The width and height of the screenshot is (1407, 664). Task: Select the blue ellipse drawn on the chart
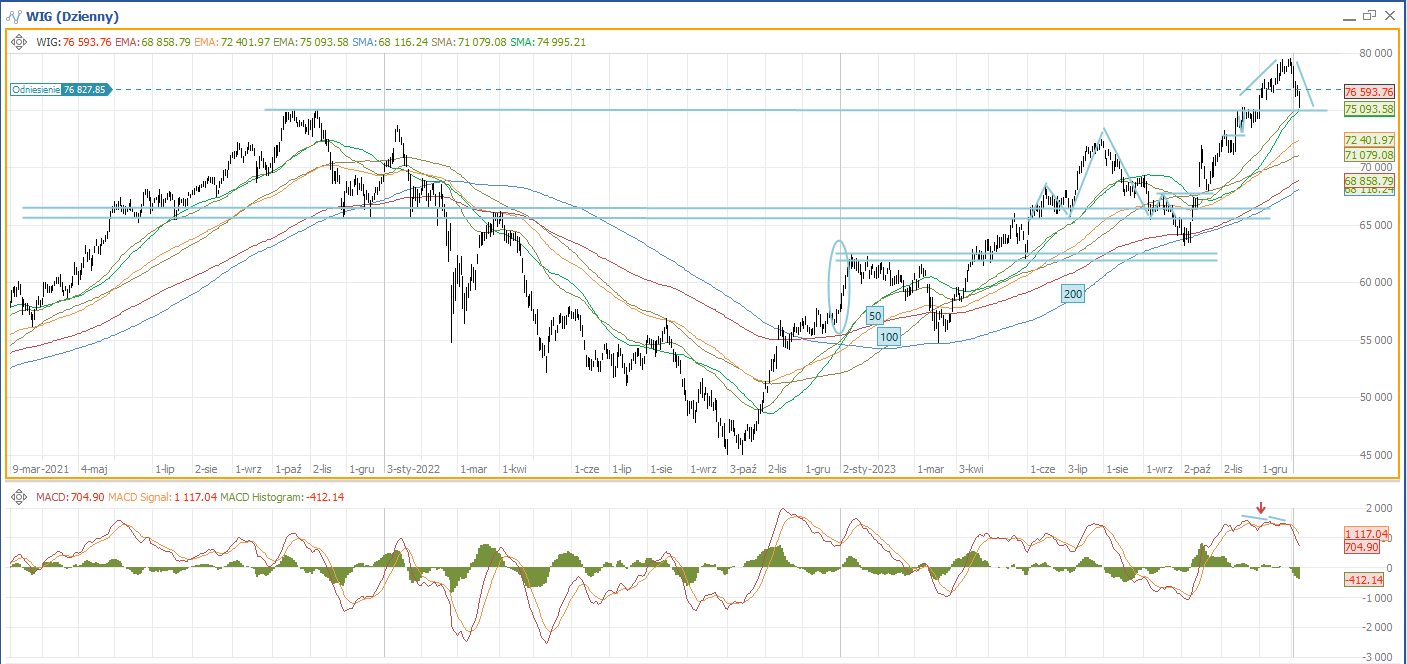pos(839,286)
